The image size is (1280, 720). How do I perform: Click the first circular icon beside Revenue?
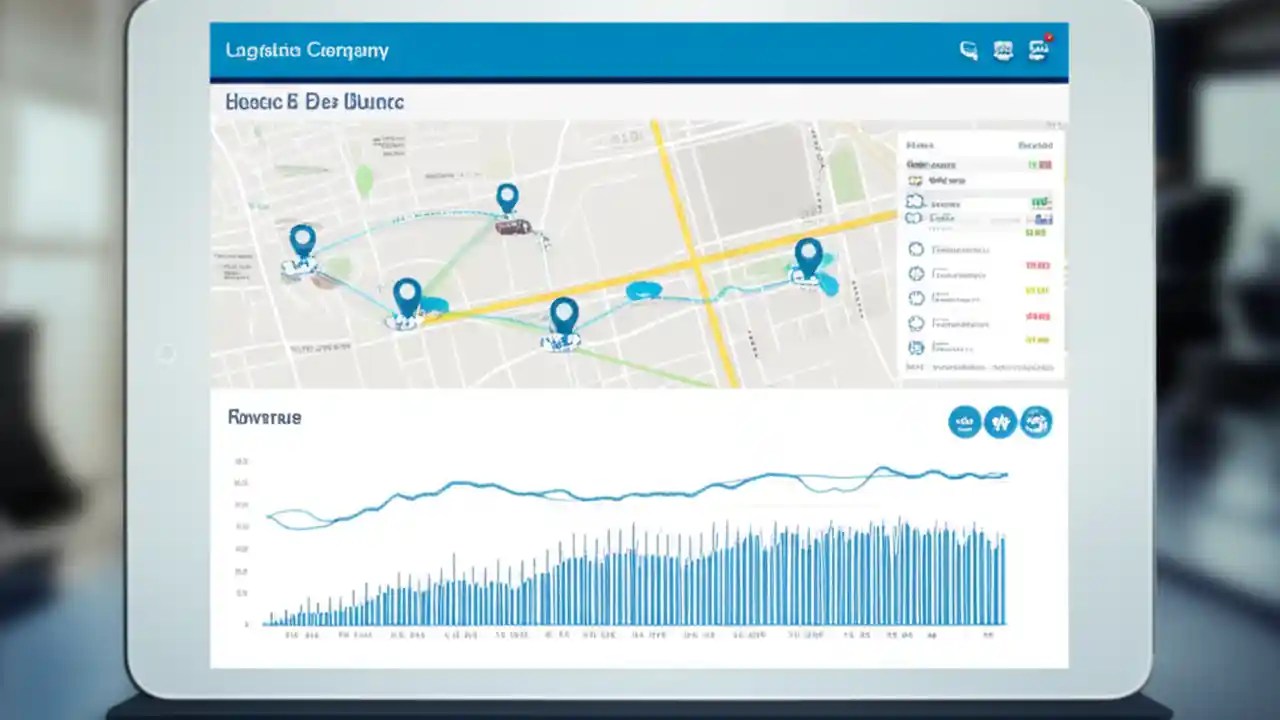pos(963,422)
